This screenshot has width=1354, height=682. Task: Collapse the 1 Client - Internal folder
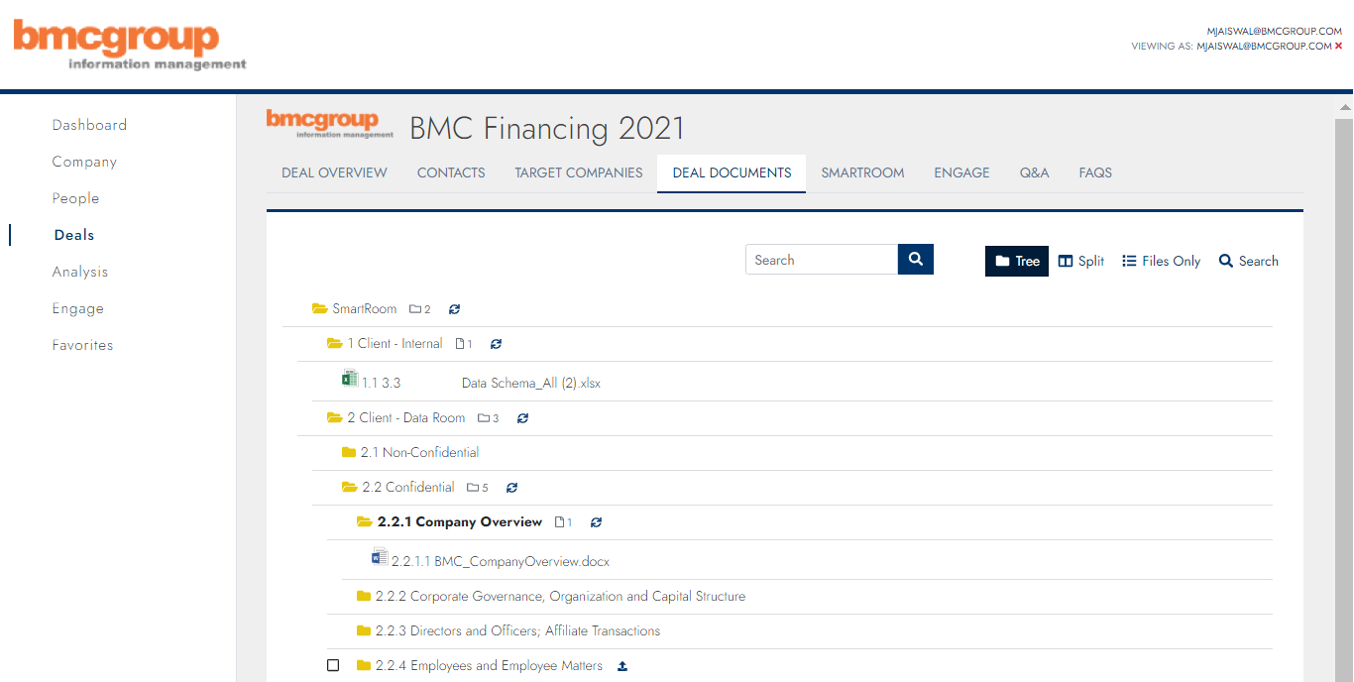tap(335, 344)
